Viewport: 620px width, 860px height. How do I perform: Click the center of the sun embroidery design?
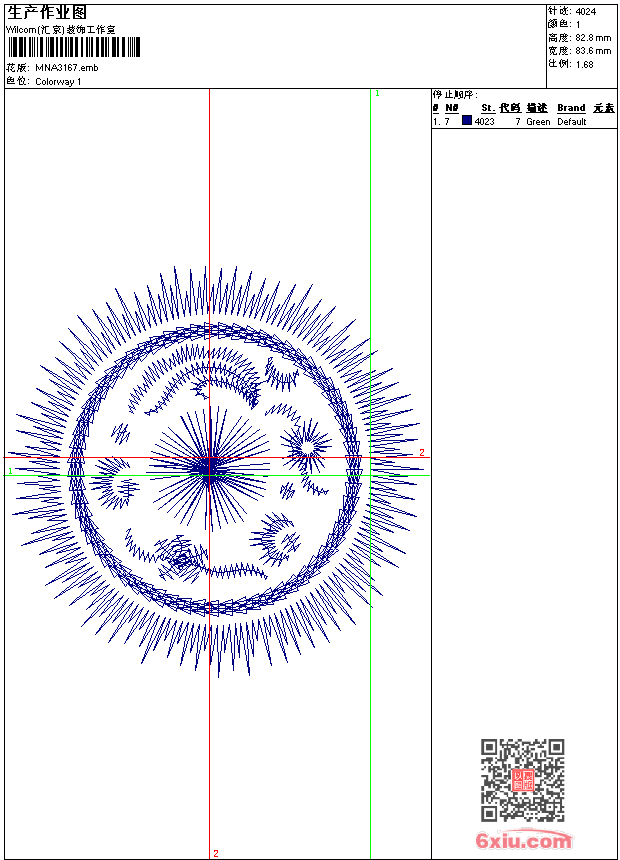(x=209, y=469)
